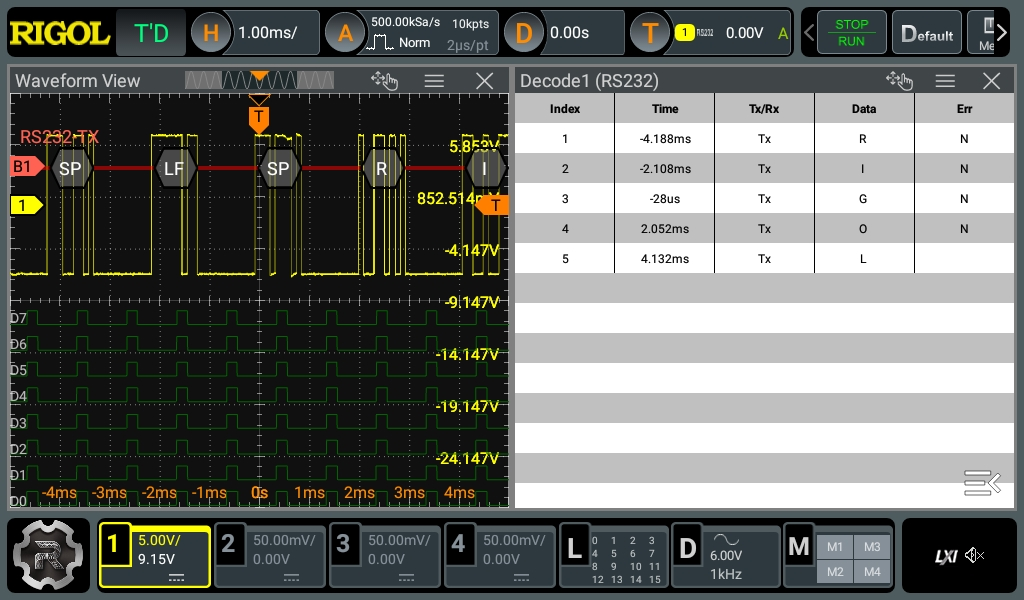This screenshot has height=600, width=1024.
Task: Select the Tx/Rx column header
Action: click(x=764, y=108)
